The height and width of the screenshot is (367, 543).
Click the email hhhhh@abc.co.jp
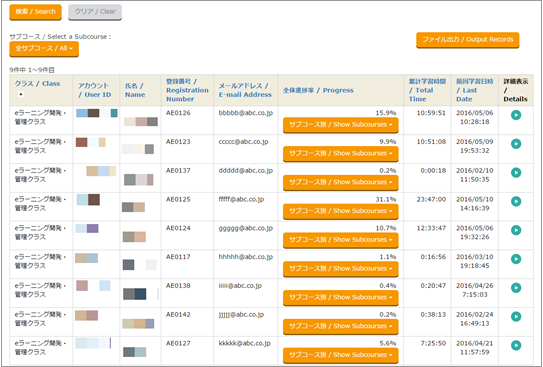click(246, 257)
